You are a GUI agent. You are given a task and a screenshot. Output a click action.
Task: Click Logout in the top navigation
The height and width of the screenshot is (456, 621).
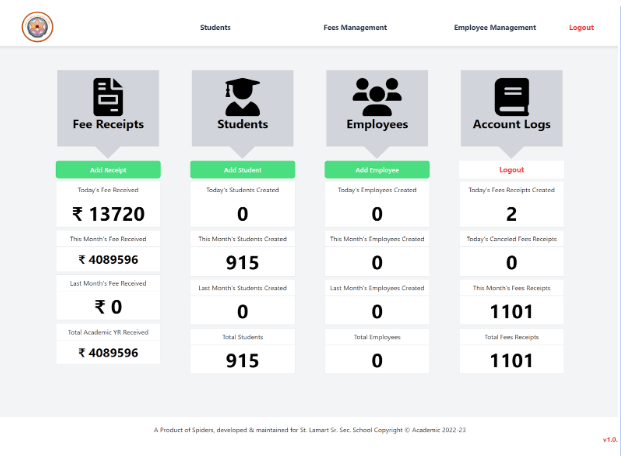click(x=581, y=27)
